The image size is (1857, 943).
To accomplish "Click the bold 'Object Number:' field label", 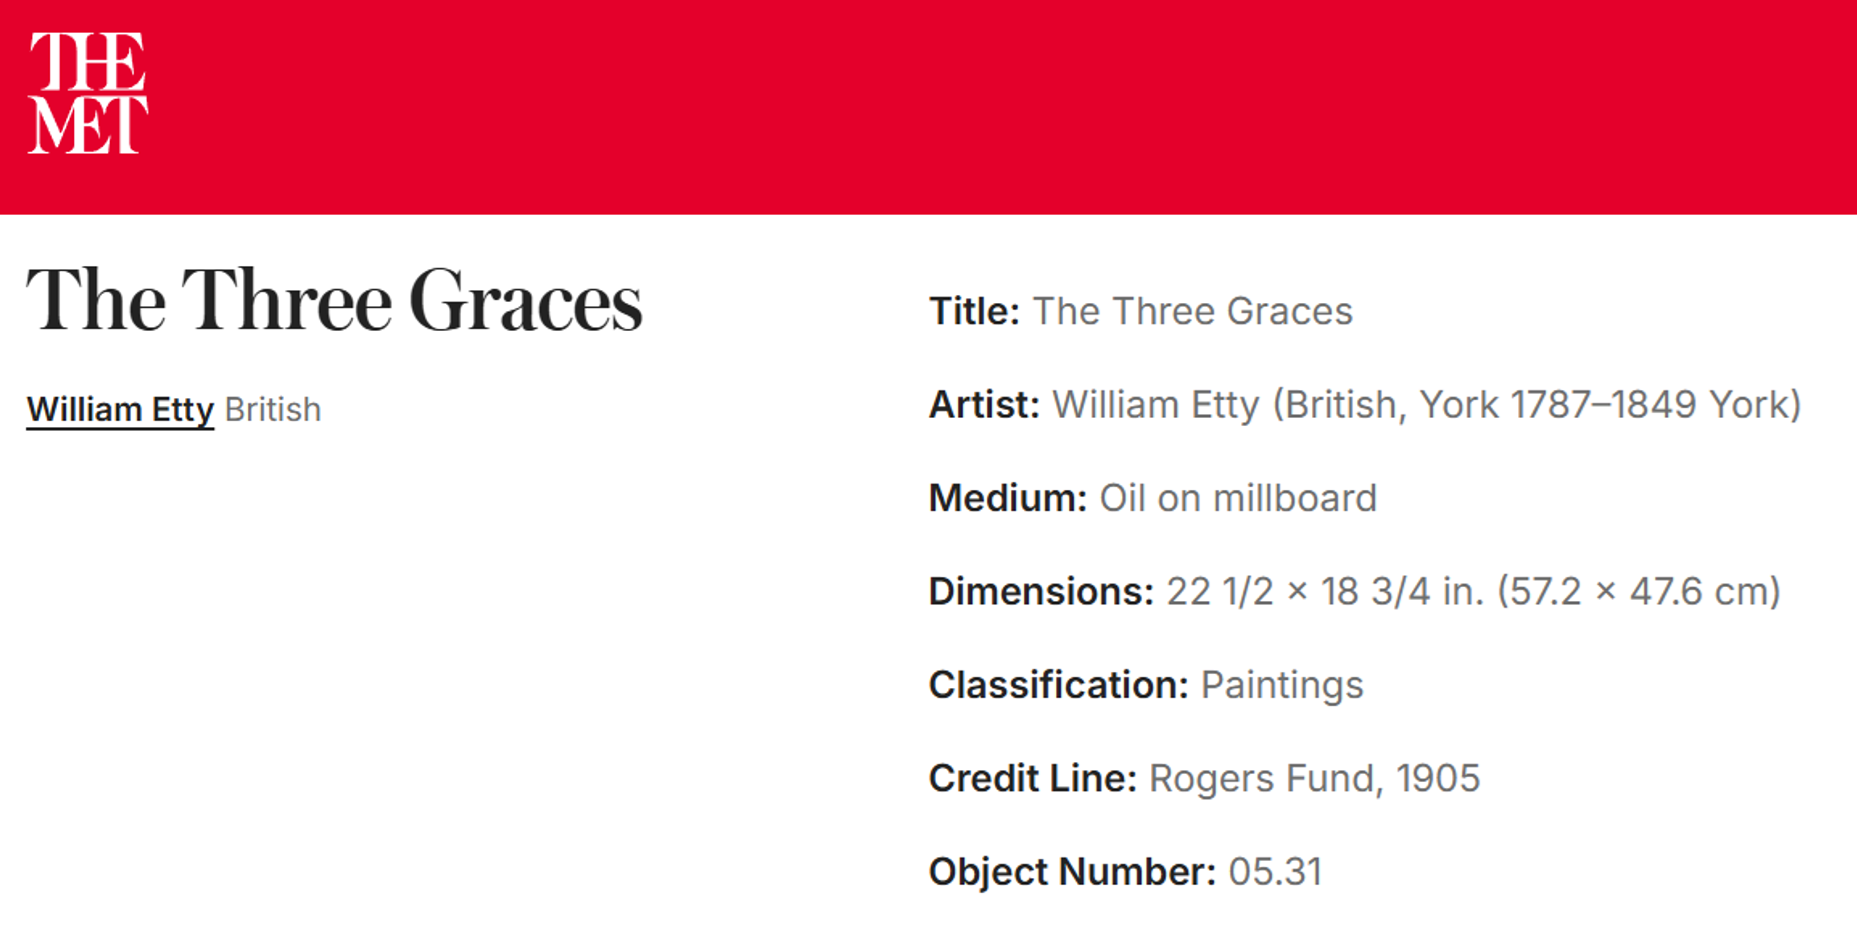I will [1072, 872].
